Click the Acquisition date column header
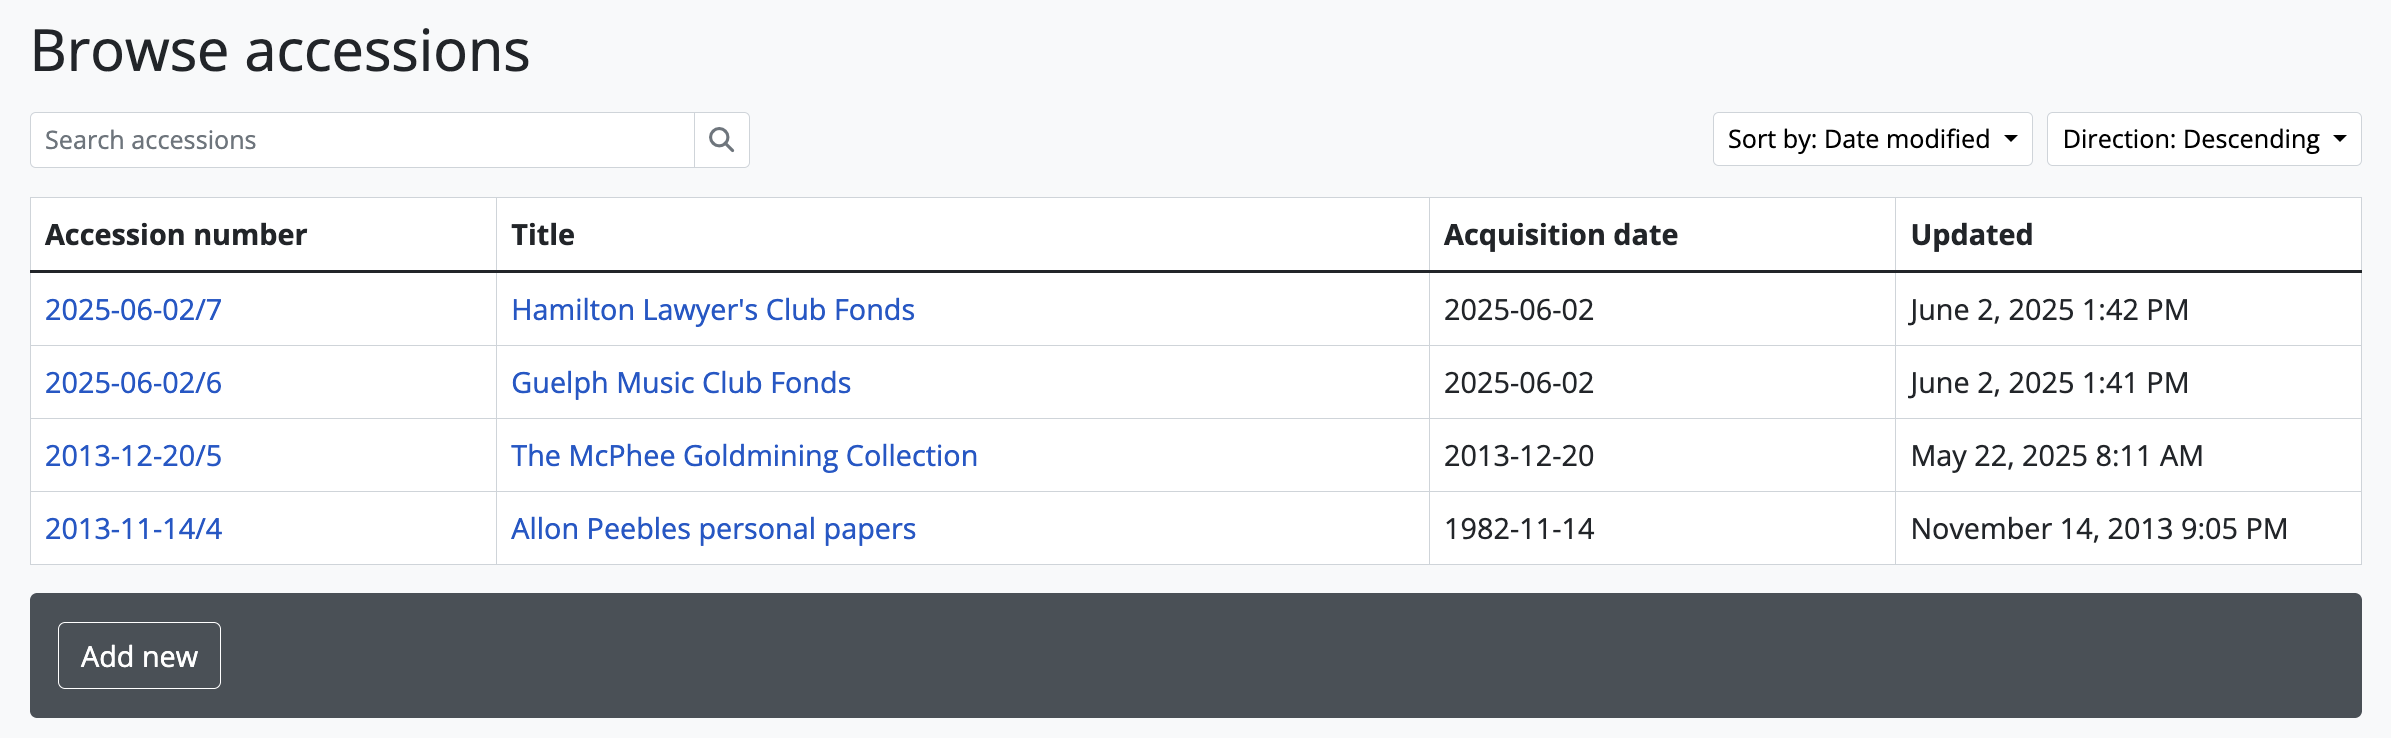 click(x=1560, y=235)
